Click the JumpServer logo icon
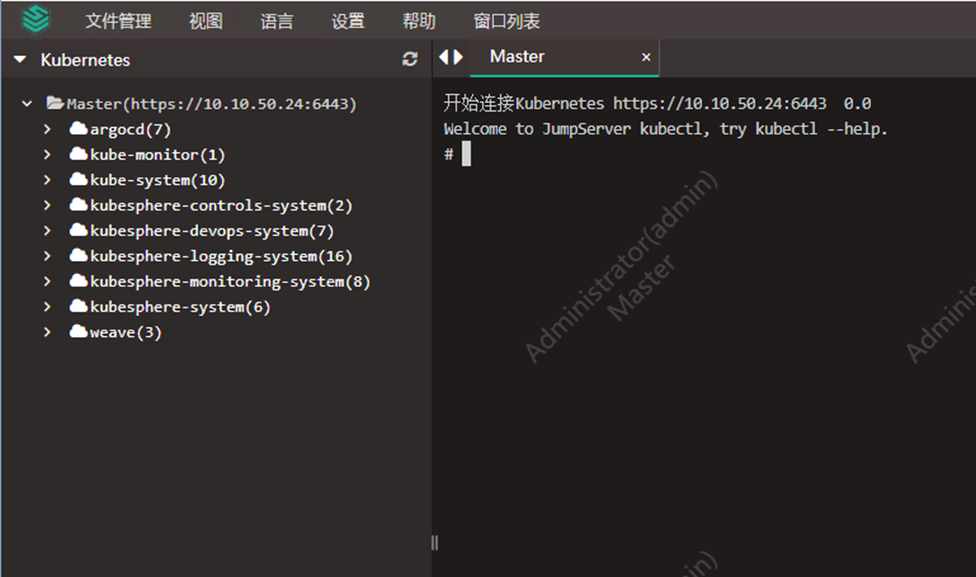976x577 pixels. [x=35, y=19]
